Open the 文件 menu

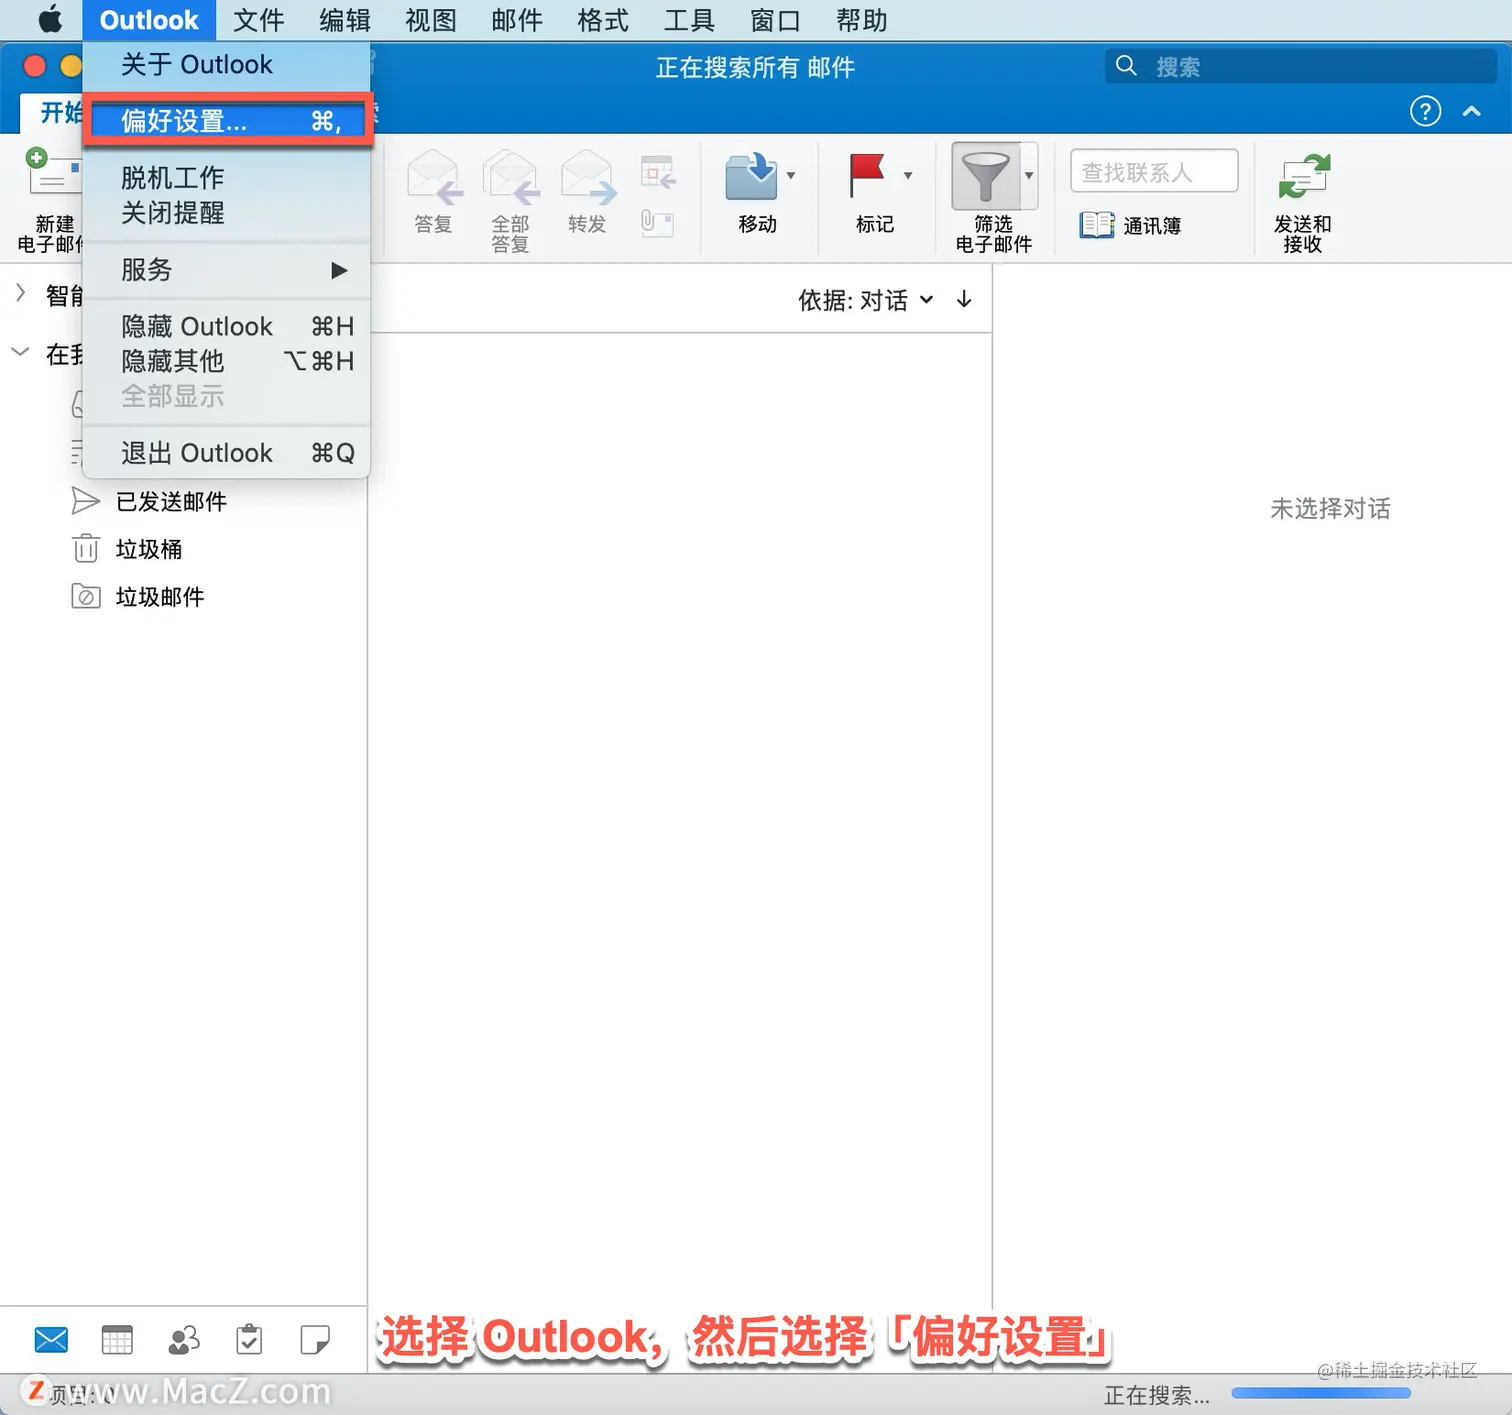[259, 20]
